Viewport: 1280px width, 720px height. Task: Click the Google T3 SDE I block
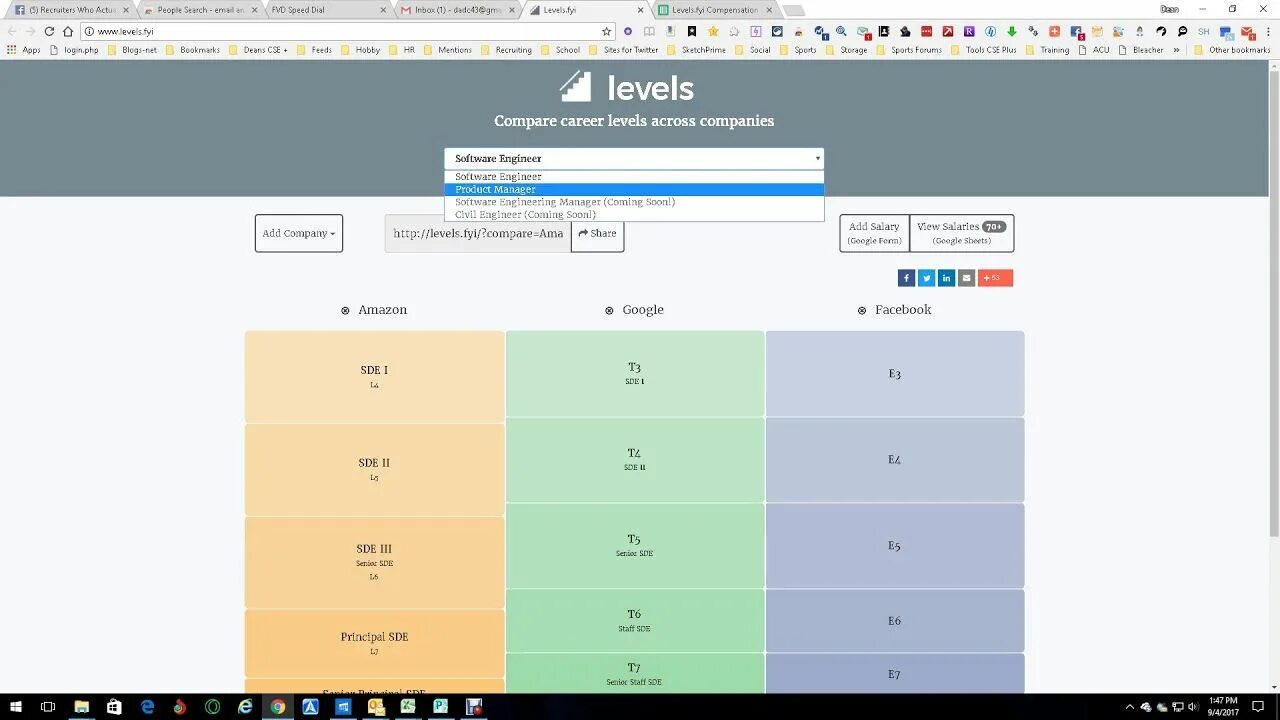pos(634,373)
